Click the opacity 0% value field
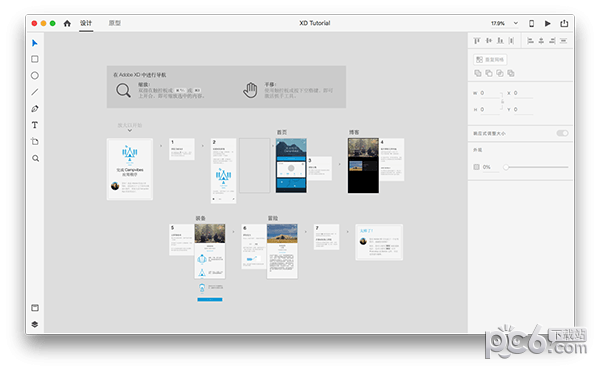The width and height of the screenshot is (600, 371). [x=490, y=167]
